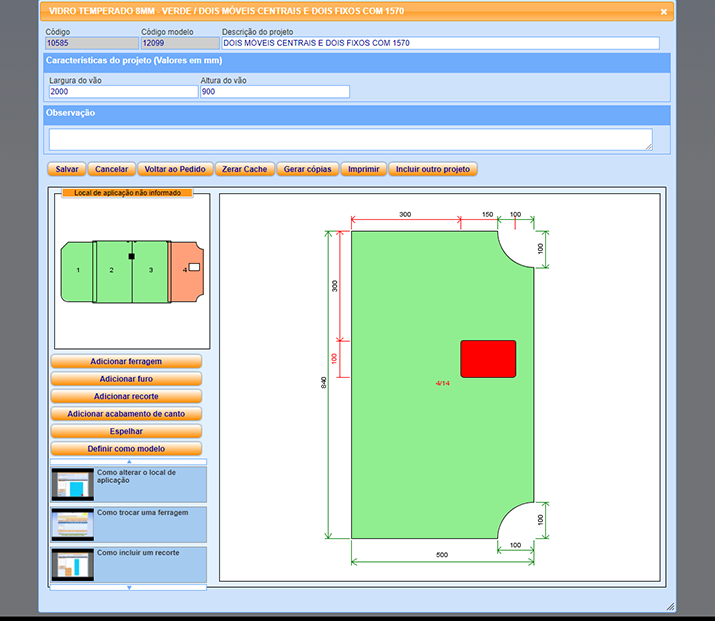Click the black hardware square between panels
Screen dimensions: 715x621
[131, 257]
